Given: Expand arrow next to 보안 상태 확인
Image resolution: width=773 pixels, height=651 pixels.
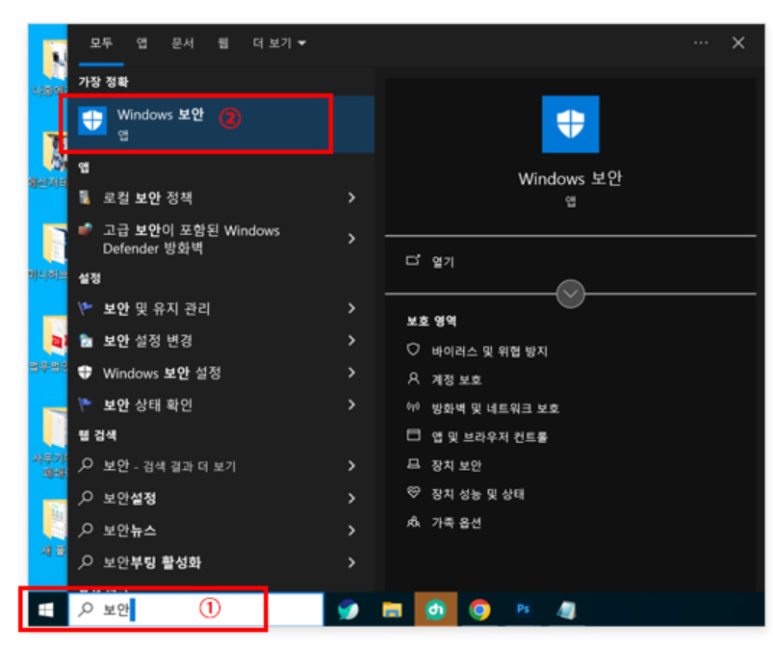Looking at the screenshot, I should tap(351, 405).
